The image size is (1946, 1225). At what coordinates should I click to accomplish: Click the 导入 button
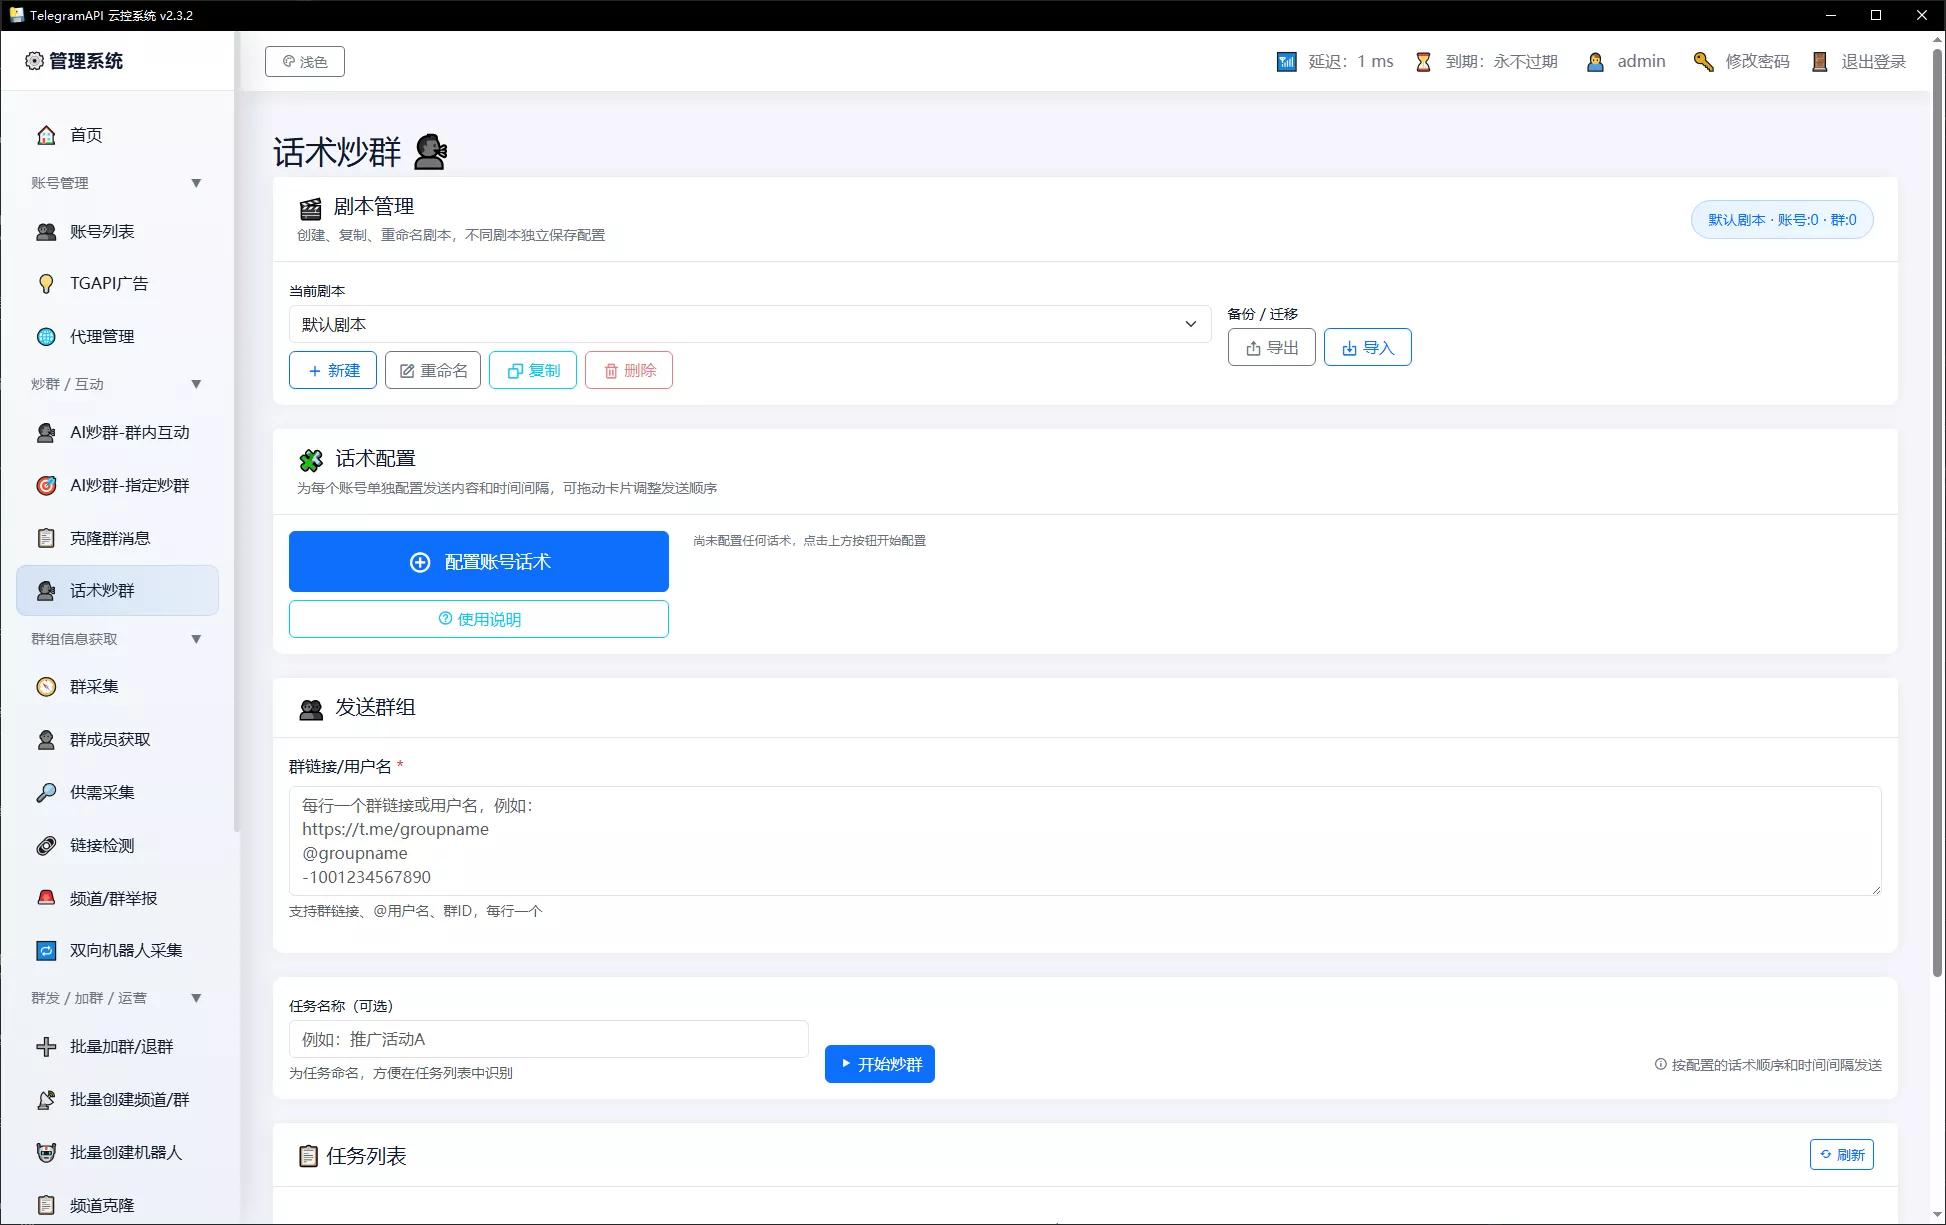(1368, 347)
